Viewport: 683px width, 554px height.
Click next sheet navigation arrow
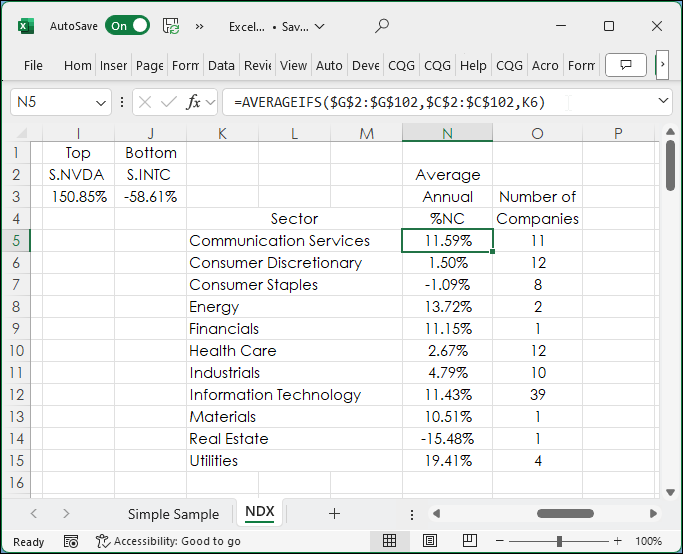pos(66,513)
